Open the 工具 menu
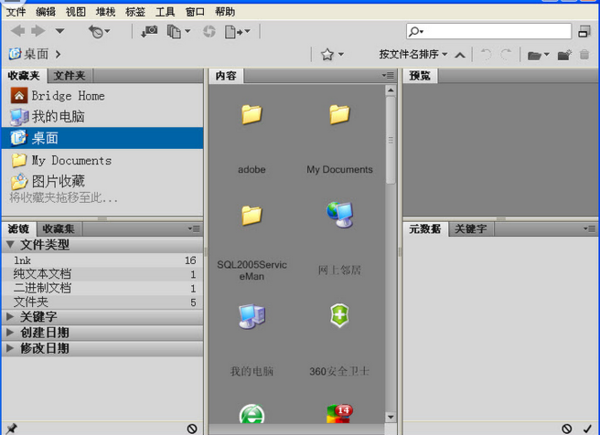 [165, 12]
